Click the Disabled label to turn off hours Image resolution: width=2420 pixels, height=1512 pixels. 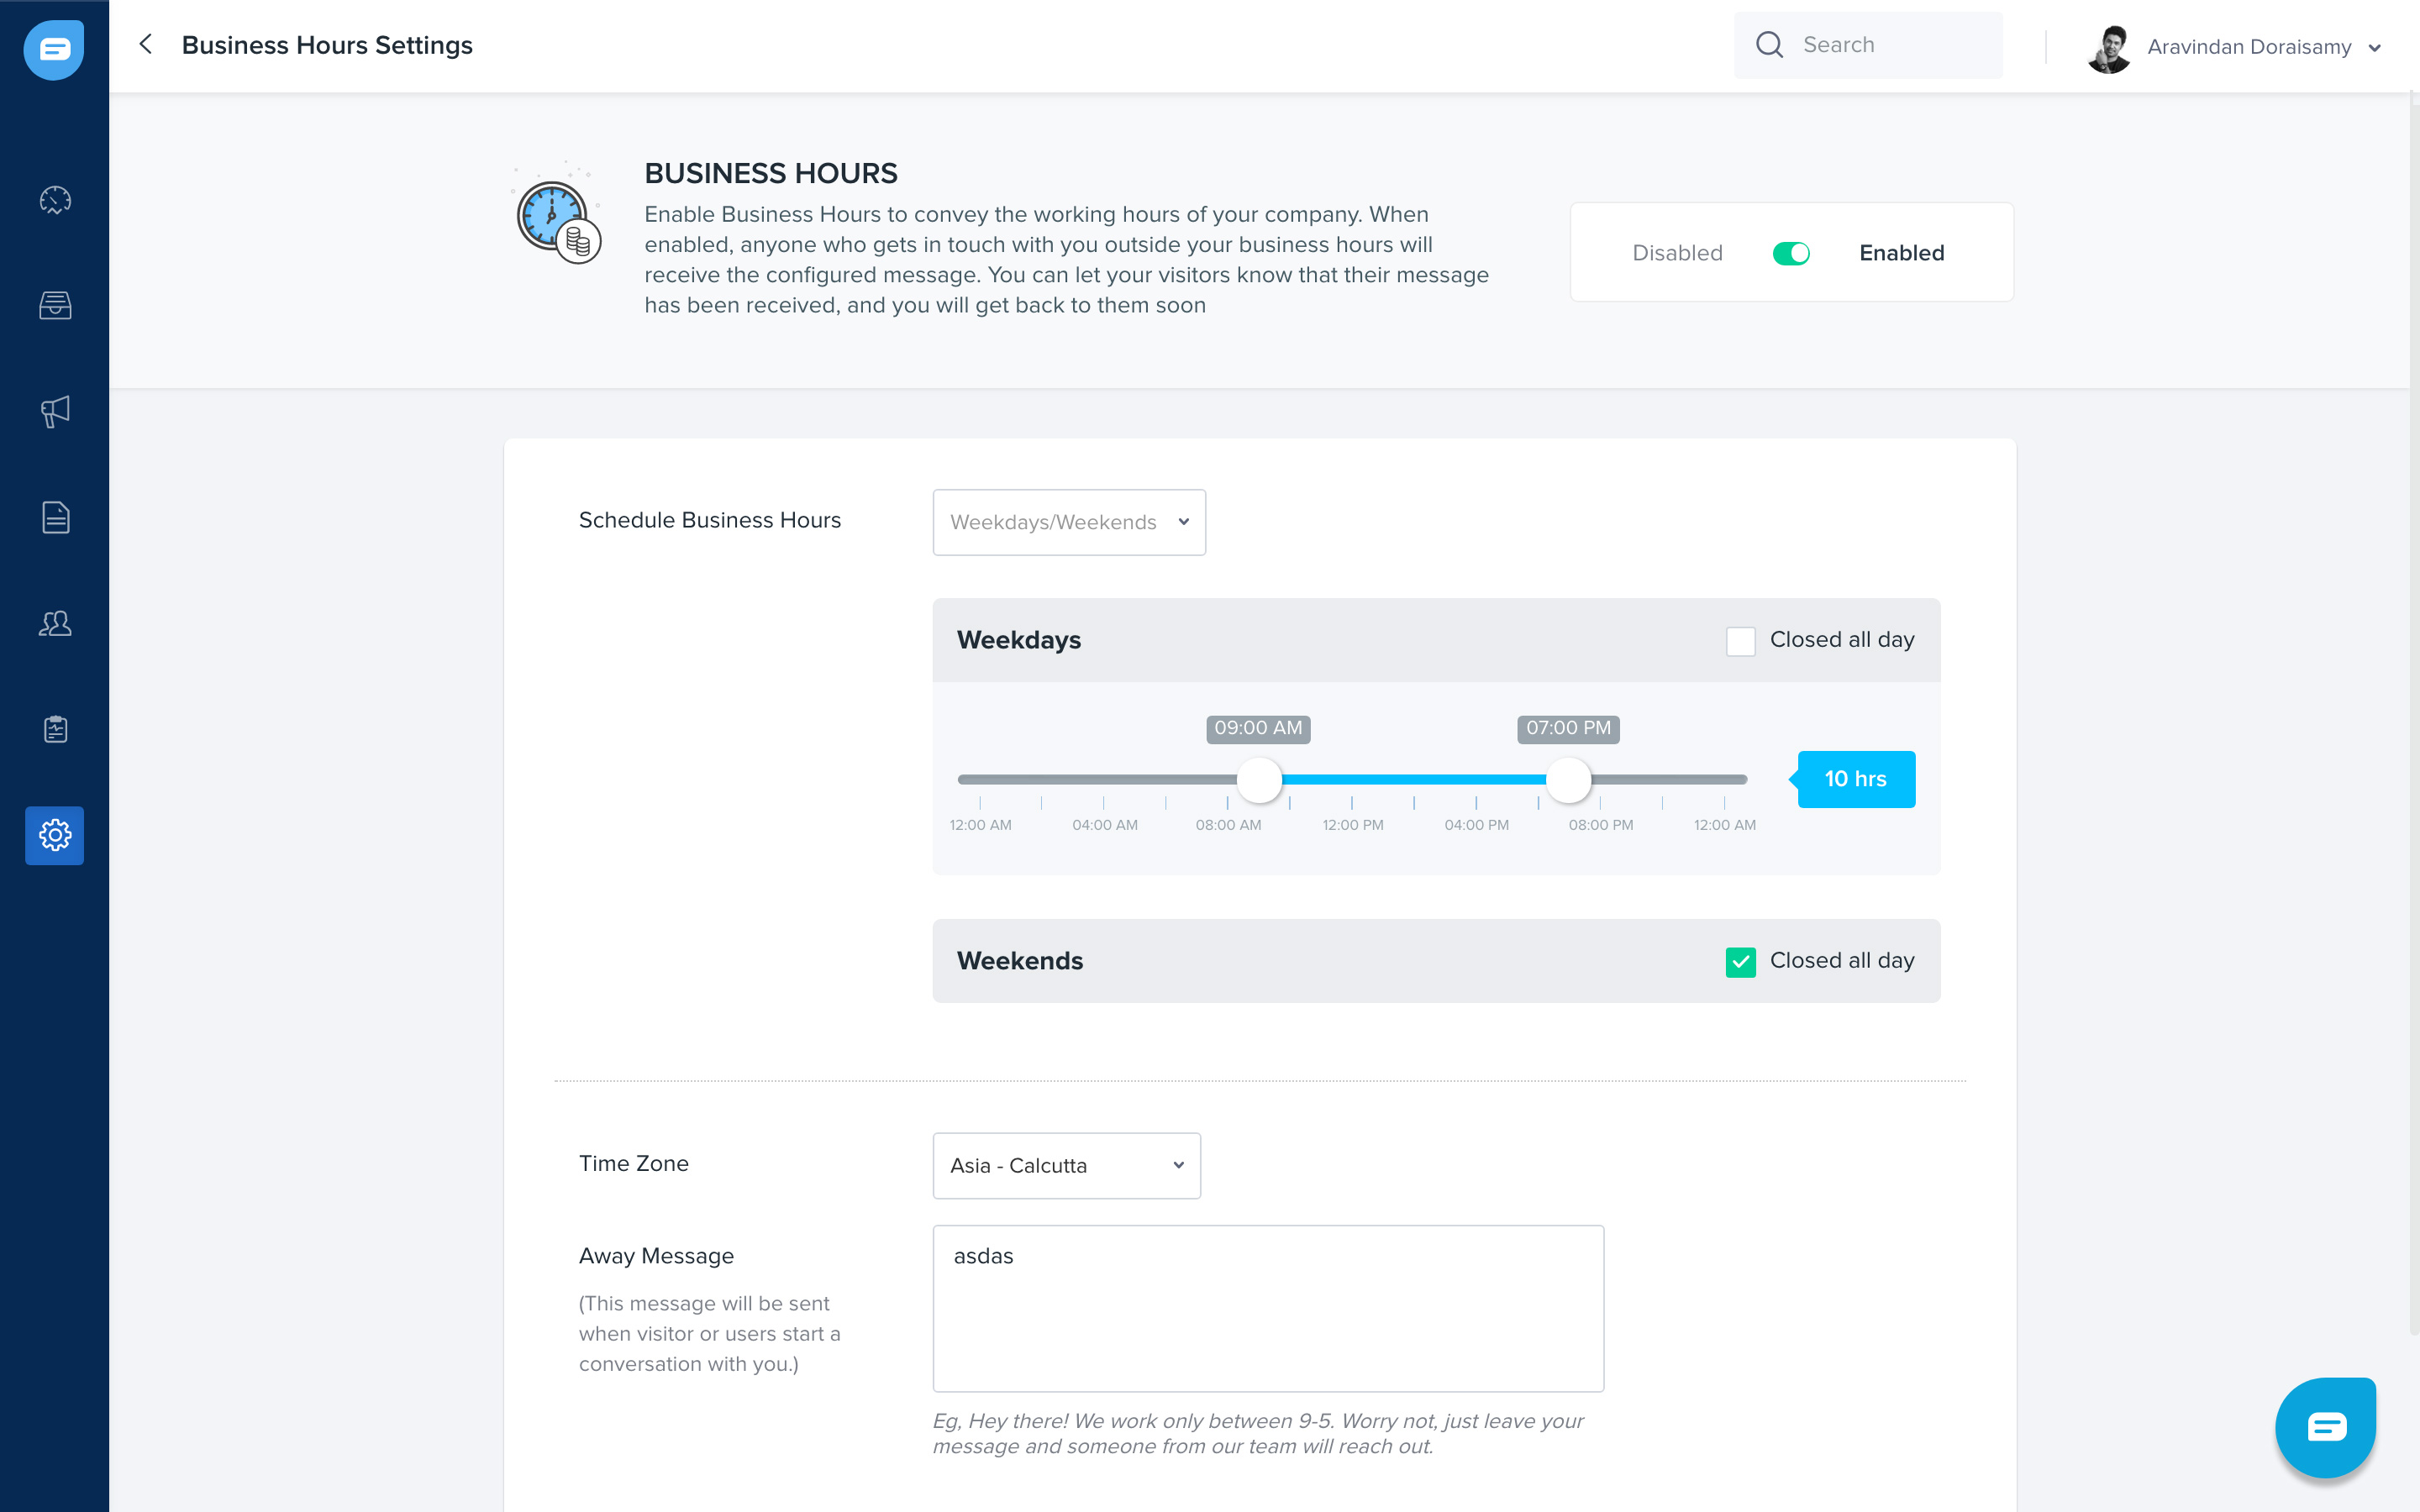pyautogui.click(x=1677, y=253)
